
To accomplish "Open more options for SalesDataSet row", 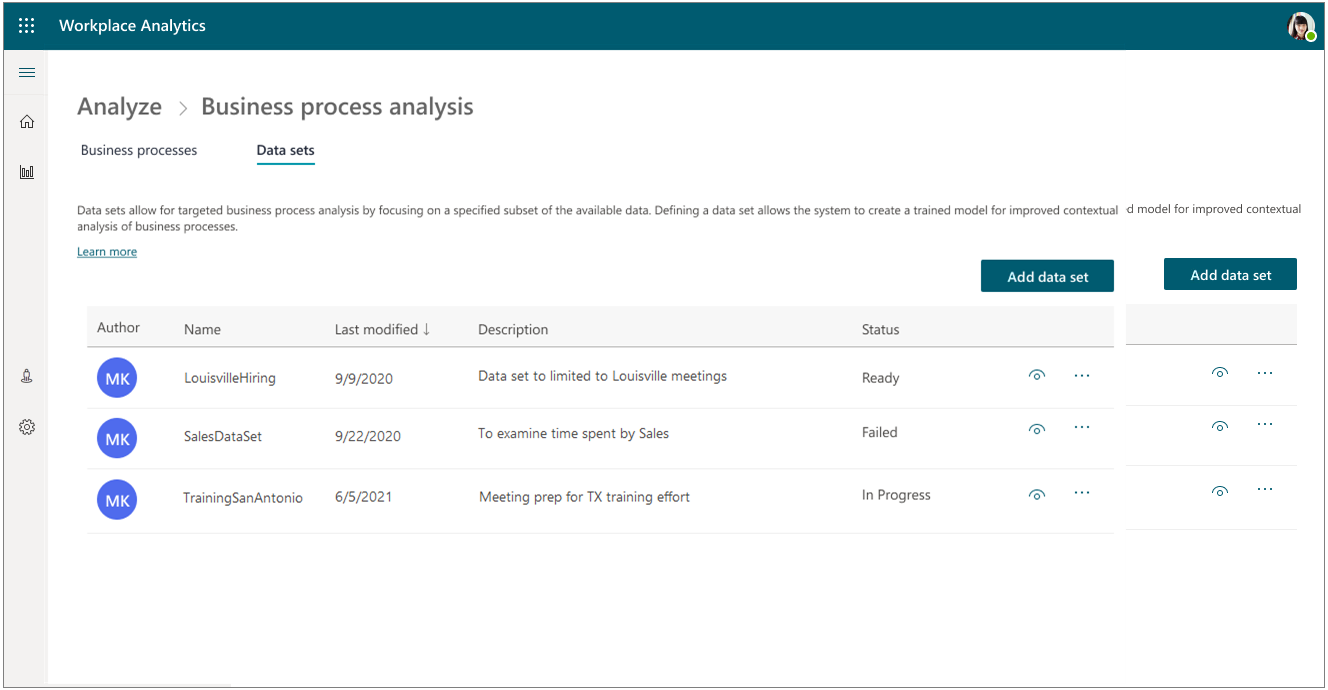I will point(1081,426).
